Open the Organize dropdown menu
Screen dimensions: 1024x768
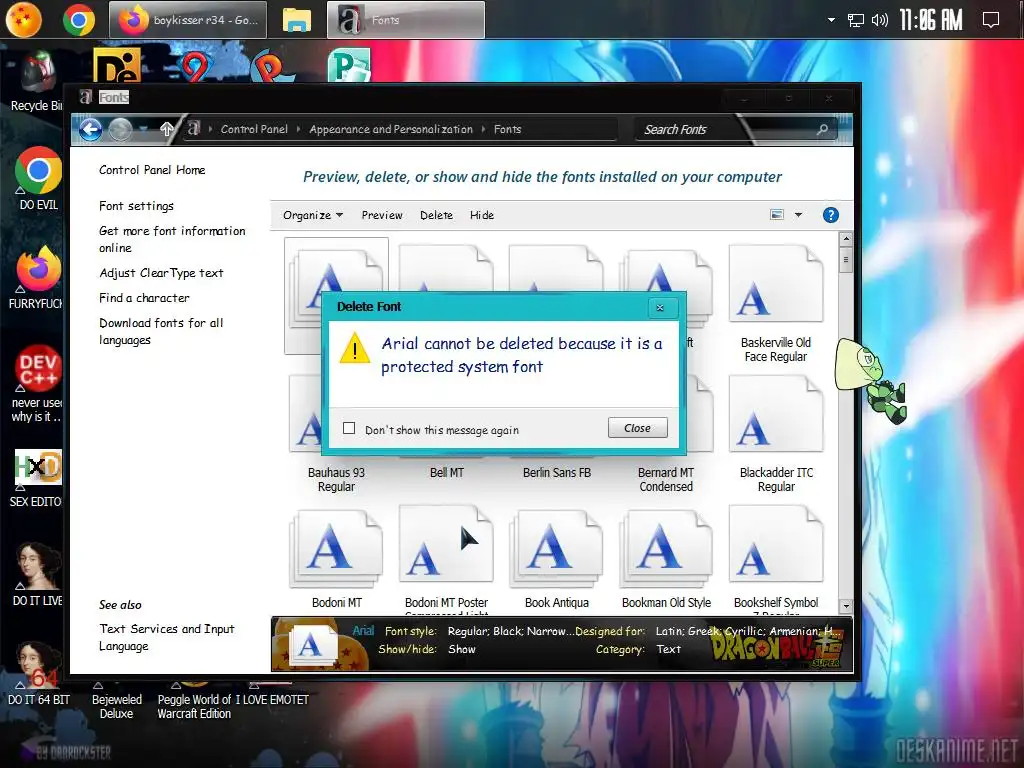[313, 215]
